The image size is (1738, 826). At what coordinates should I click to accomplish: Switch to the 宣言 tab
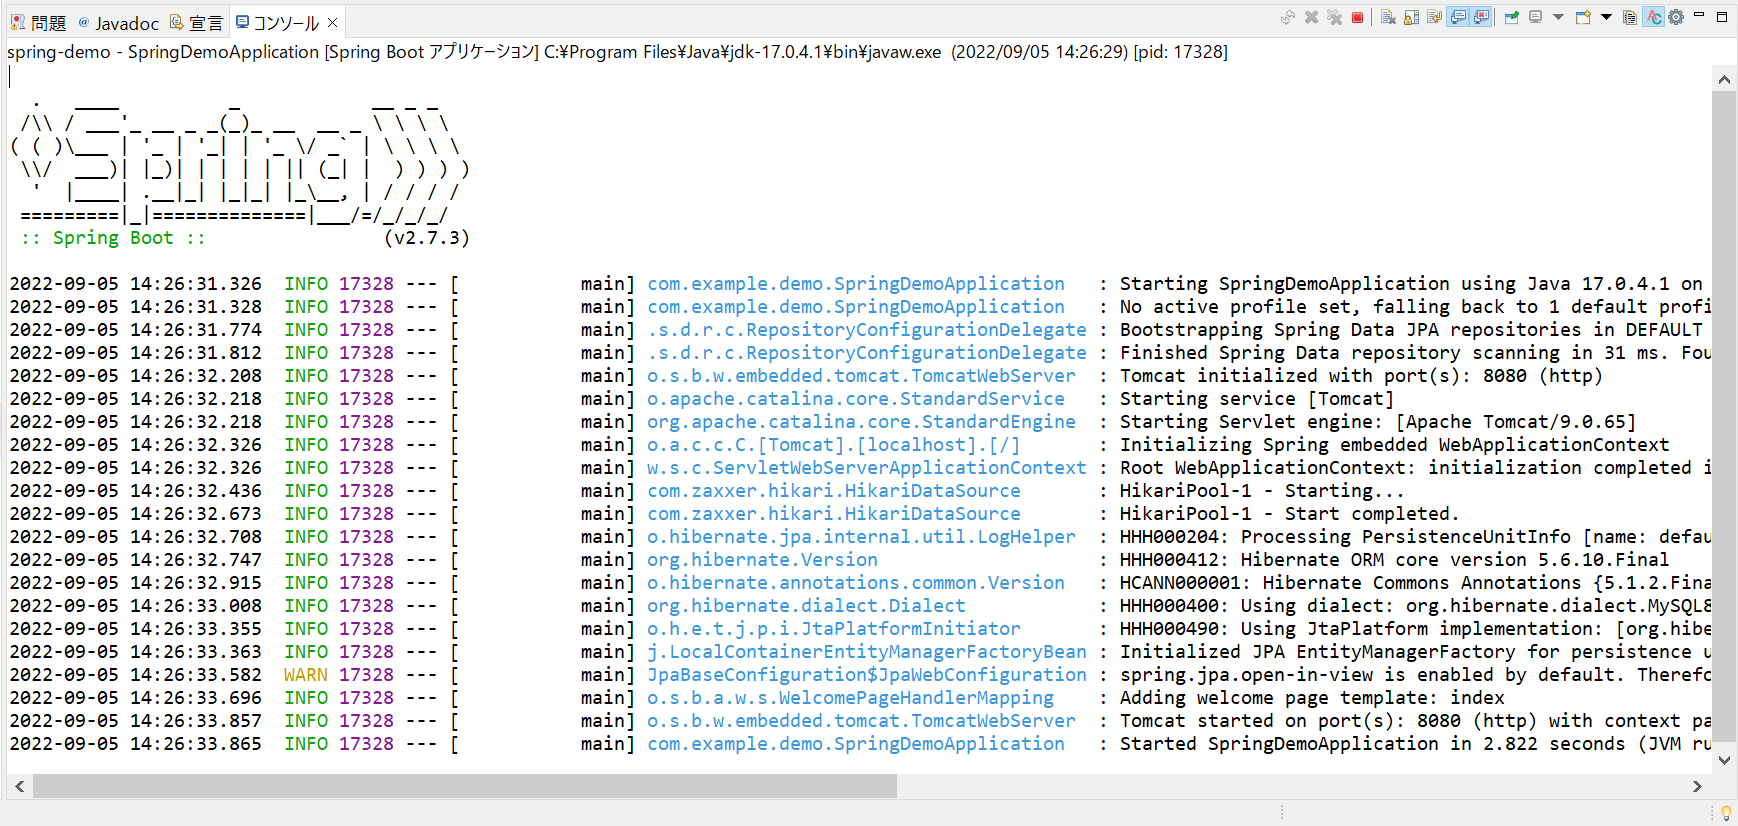pos(196,23)
